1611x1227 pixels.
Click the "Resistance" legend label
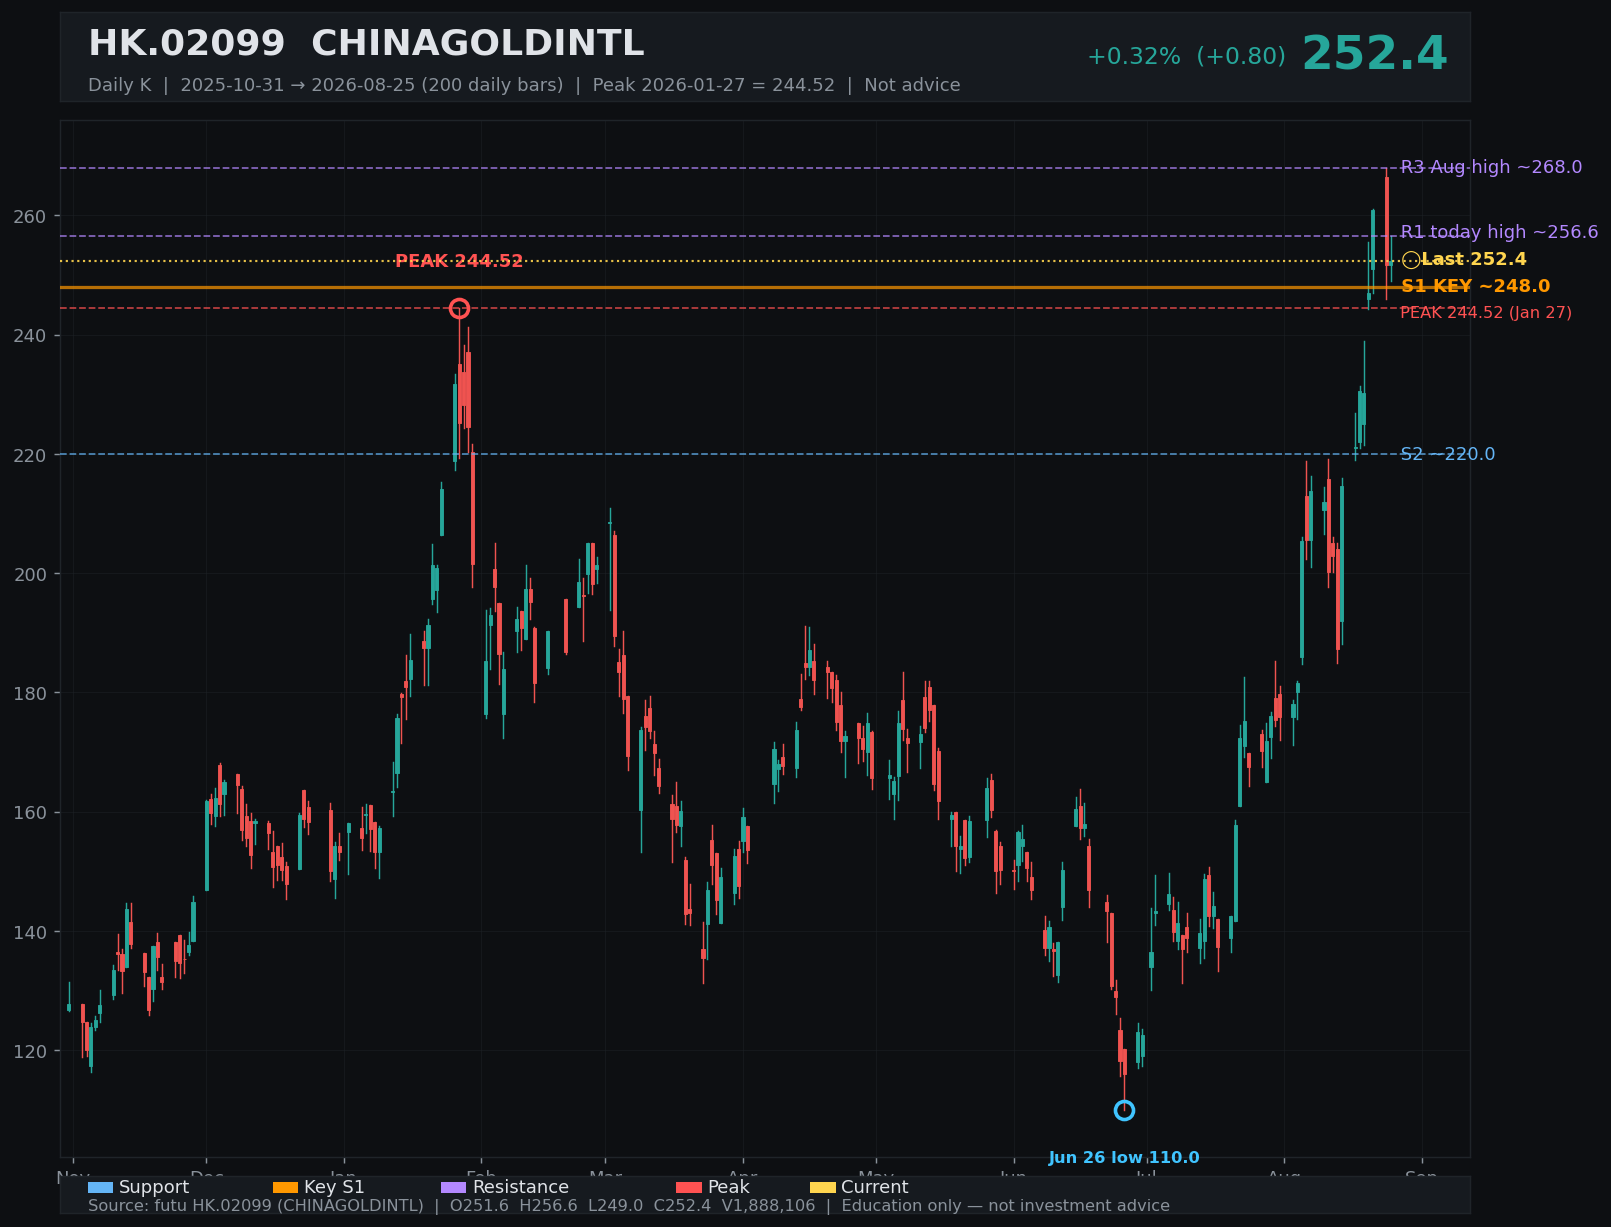click(x=521, y=1188)
